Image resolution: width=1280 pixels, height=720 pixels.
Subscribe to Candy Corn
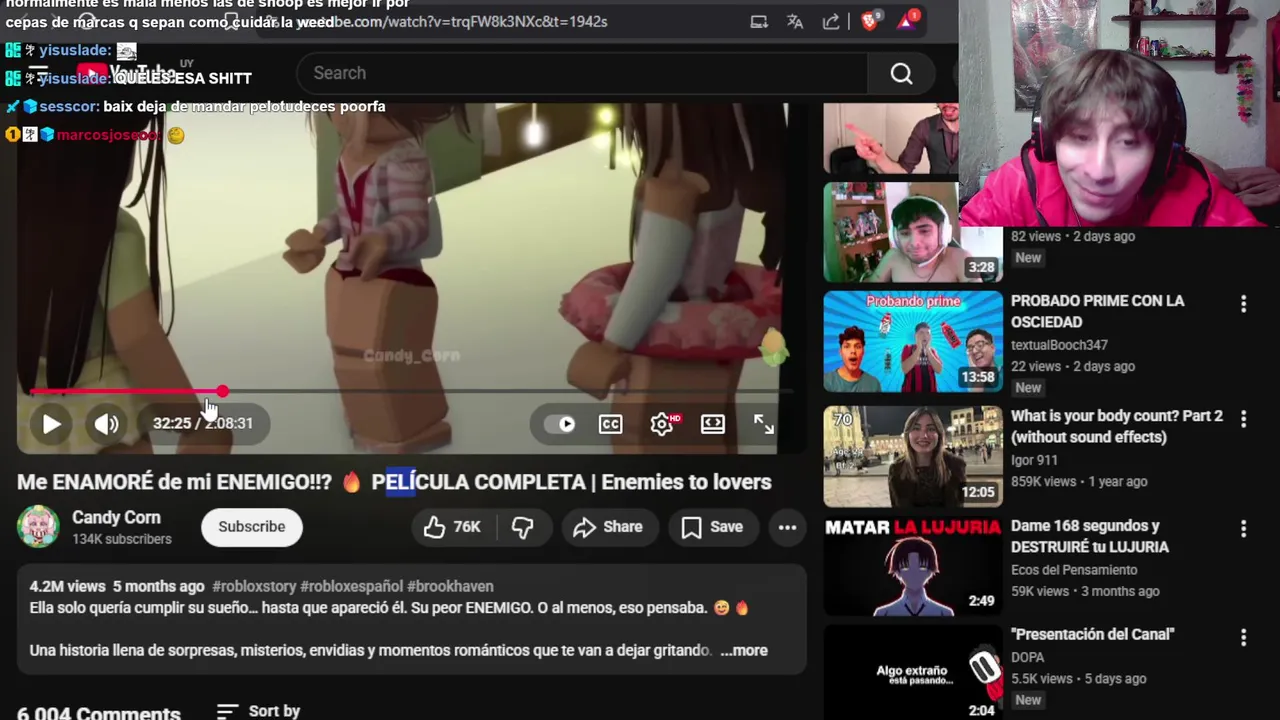252,527
